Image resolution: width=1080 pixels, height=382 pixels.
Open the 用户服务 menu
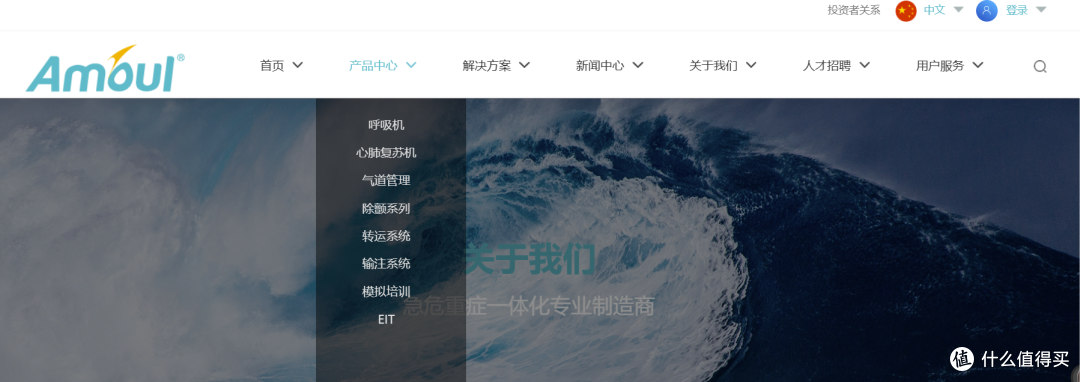tap(940, 66)
